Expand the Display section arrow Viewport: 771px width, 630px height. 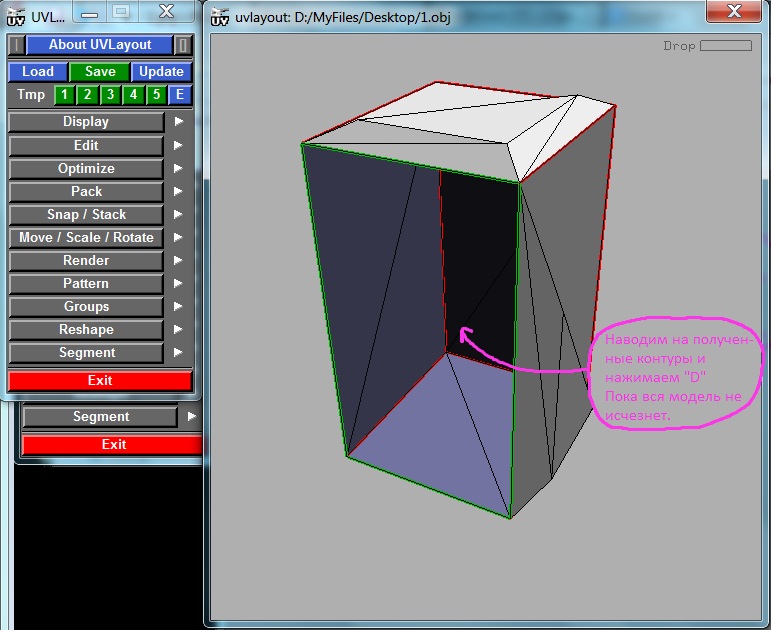point(179,122)
